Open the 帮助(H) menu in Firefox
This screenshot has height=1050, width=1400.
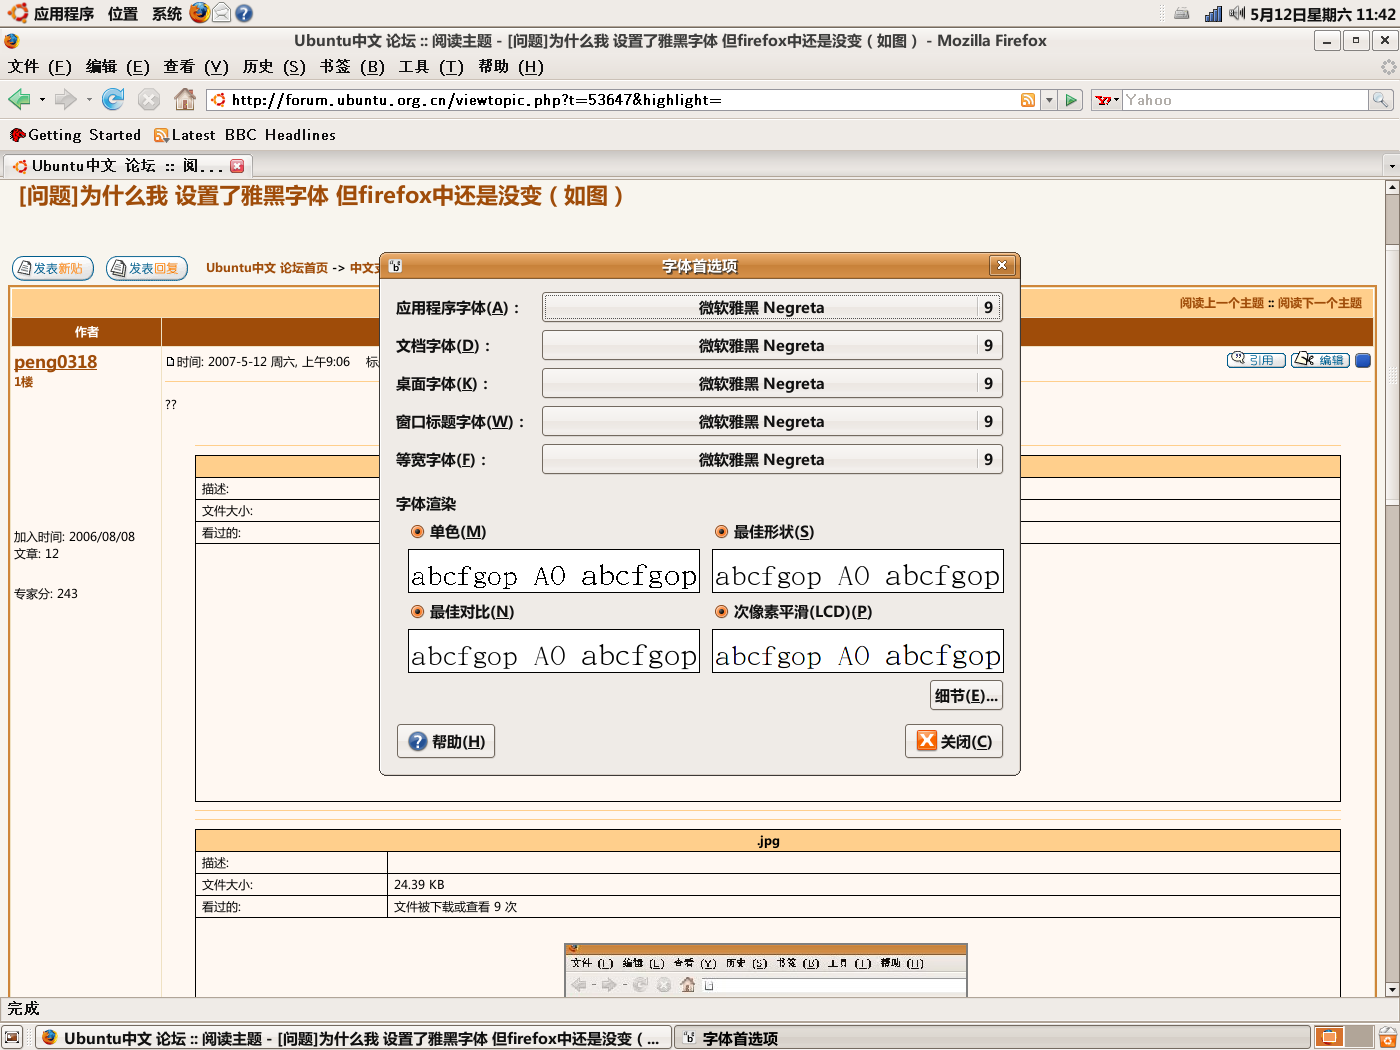[x=510, y=66]
